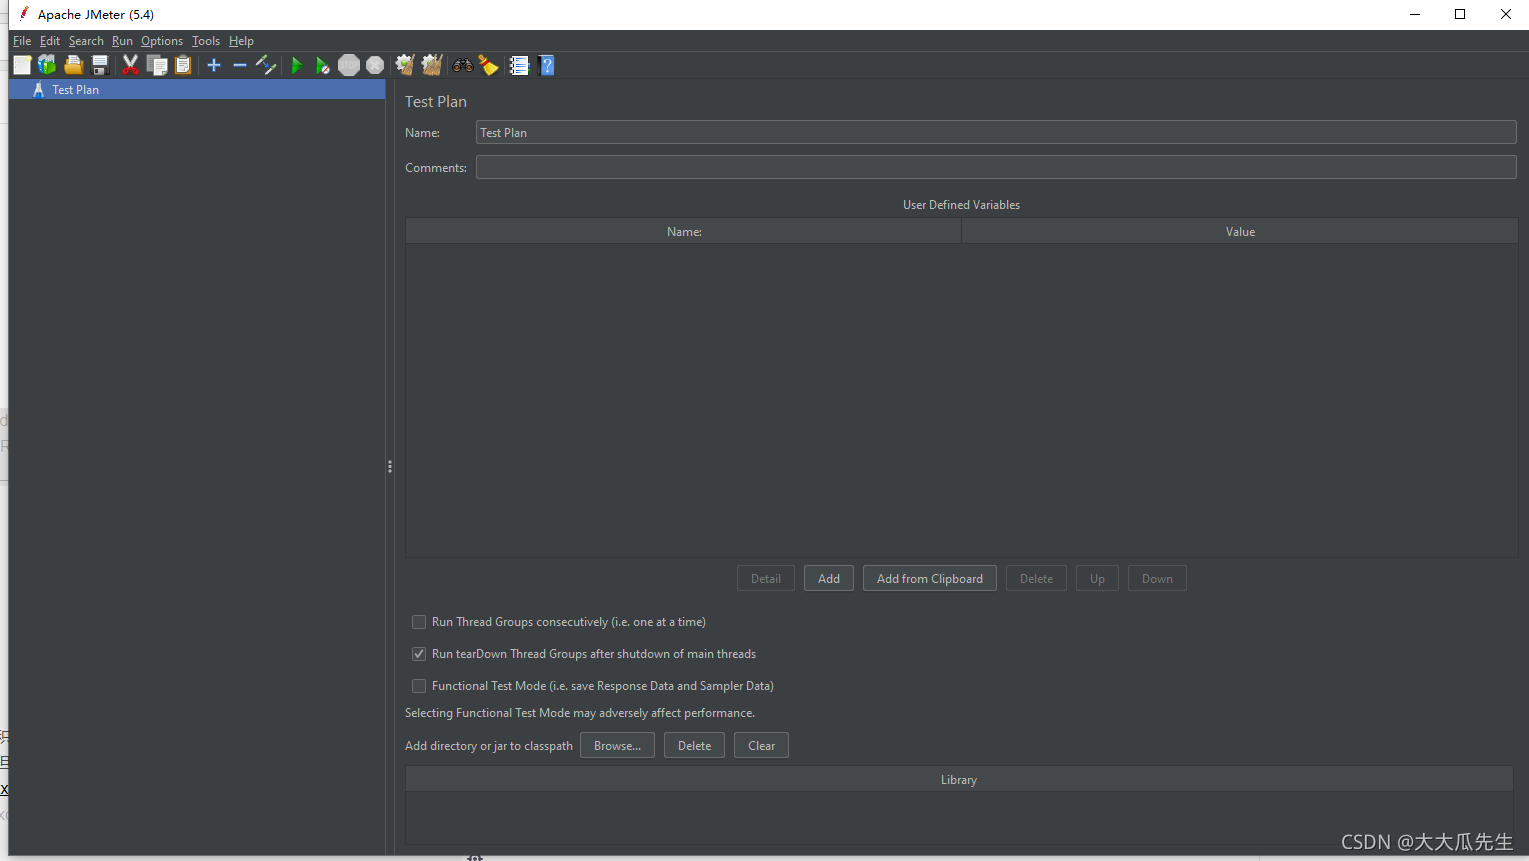Screen dimensions: 1529x861
Task: Enable Run Thread Groups consecutively checkbox
Action: point(419,622)
